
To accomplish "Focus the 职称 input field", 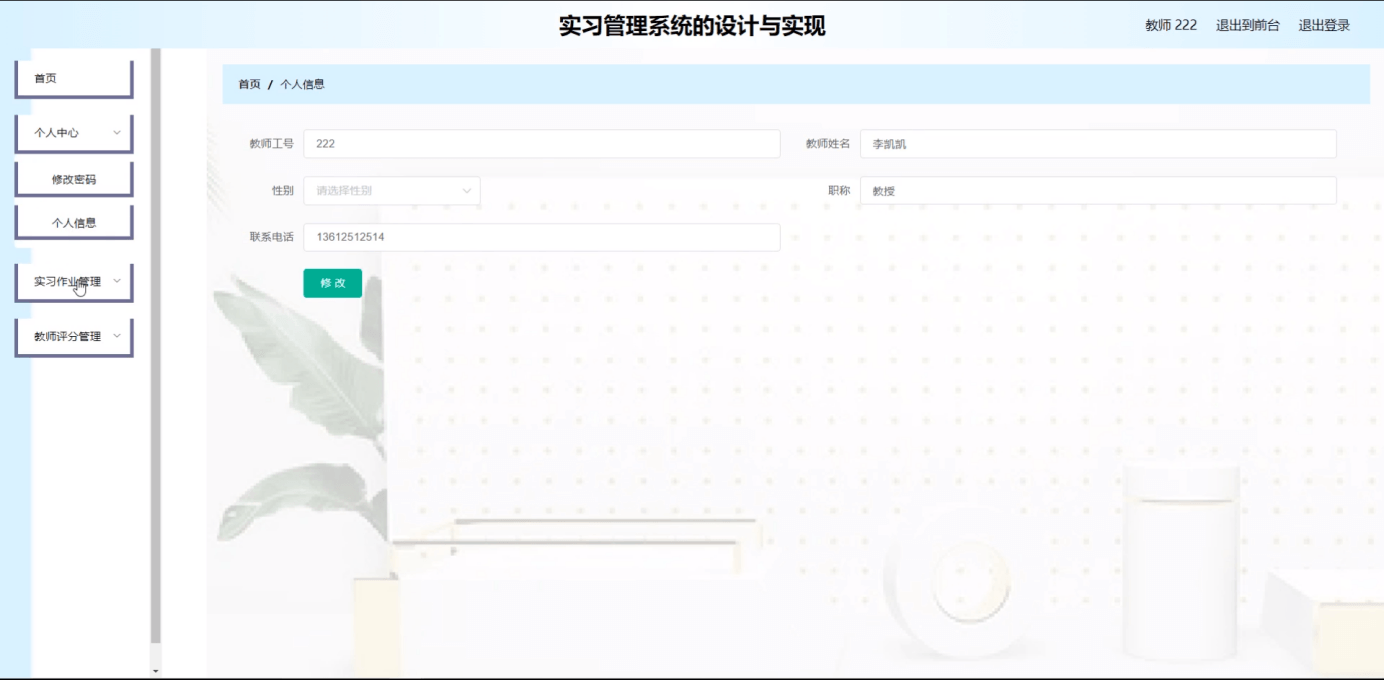I will point(1098,191).
